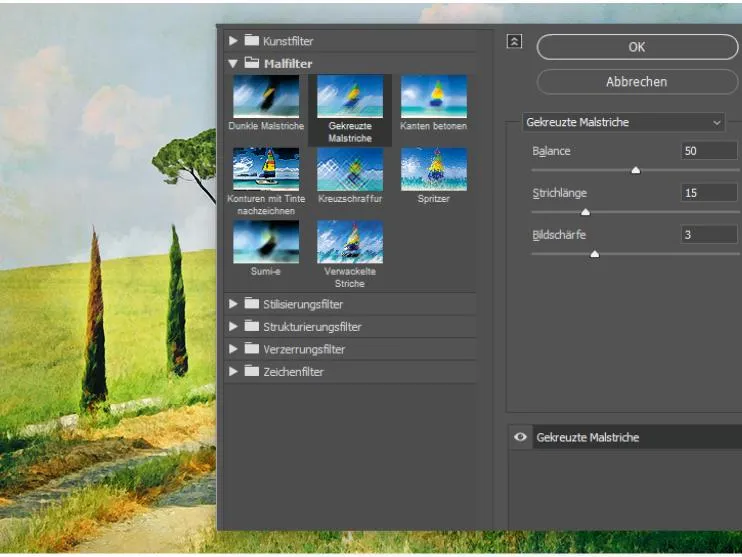Expand the Stilisierungsfilter folder

pos(234,304)
